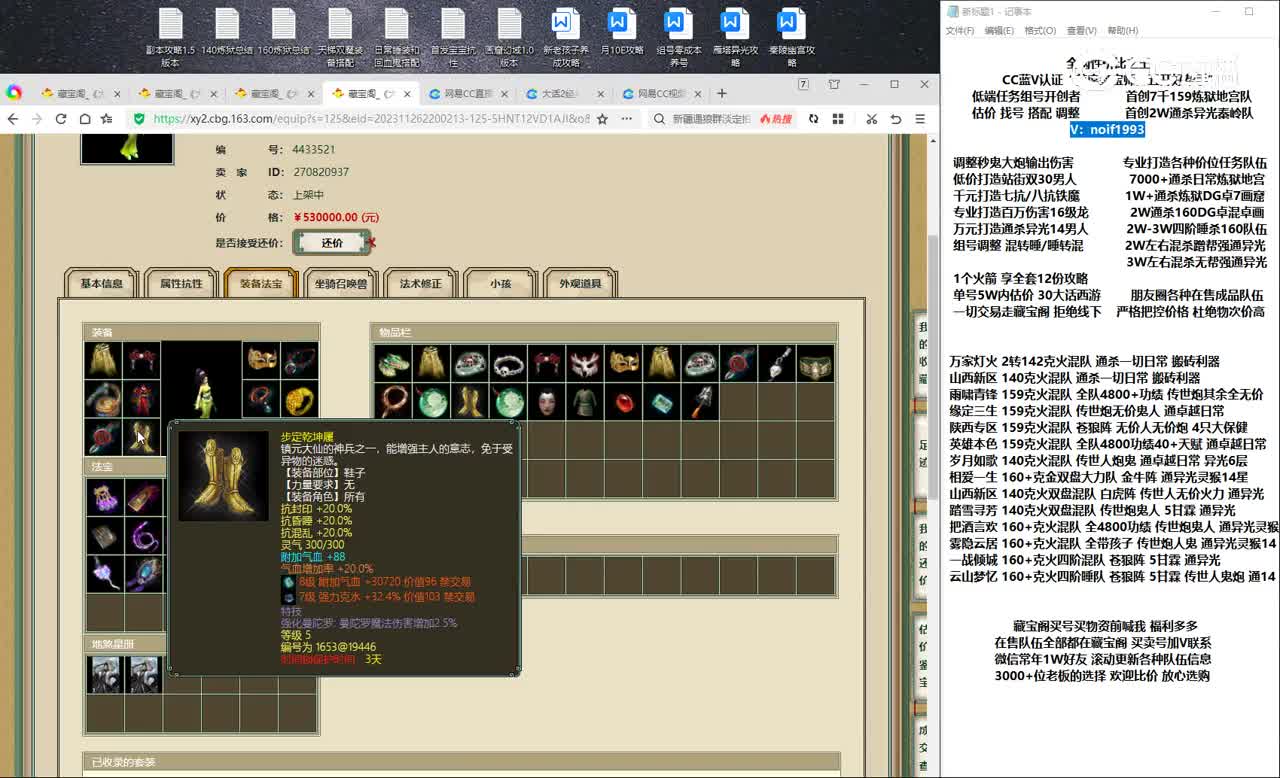Focus the browser URL address field
Screen dimensions: 1280x778
tap(372, 118)
